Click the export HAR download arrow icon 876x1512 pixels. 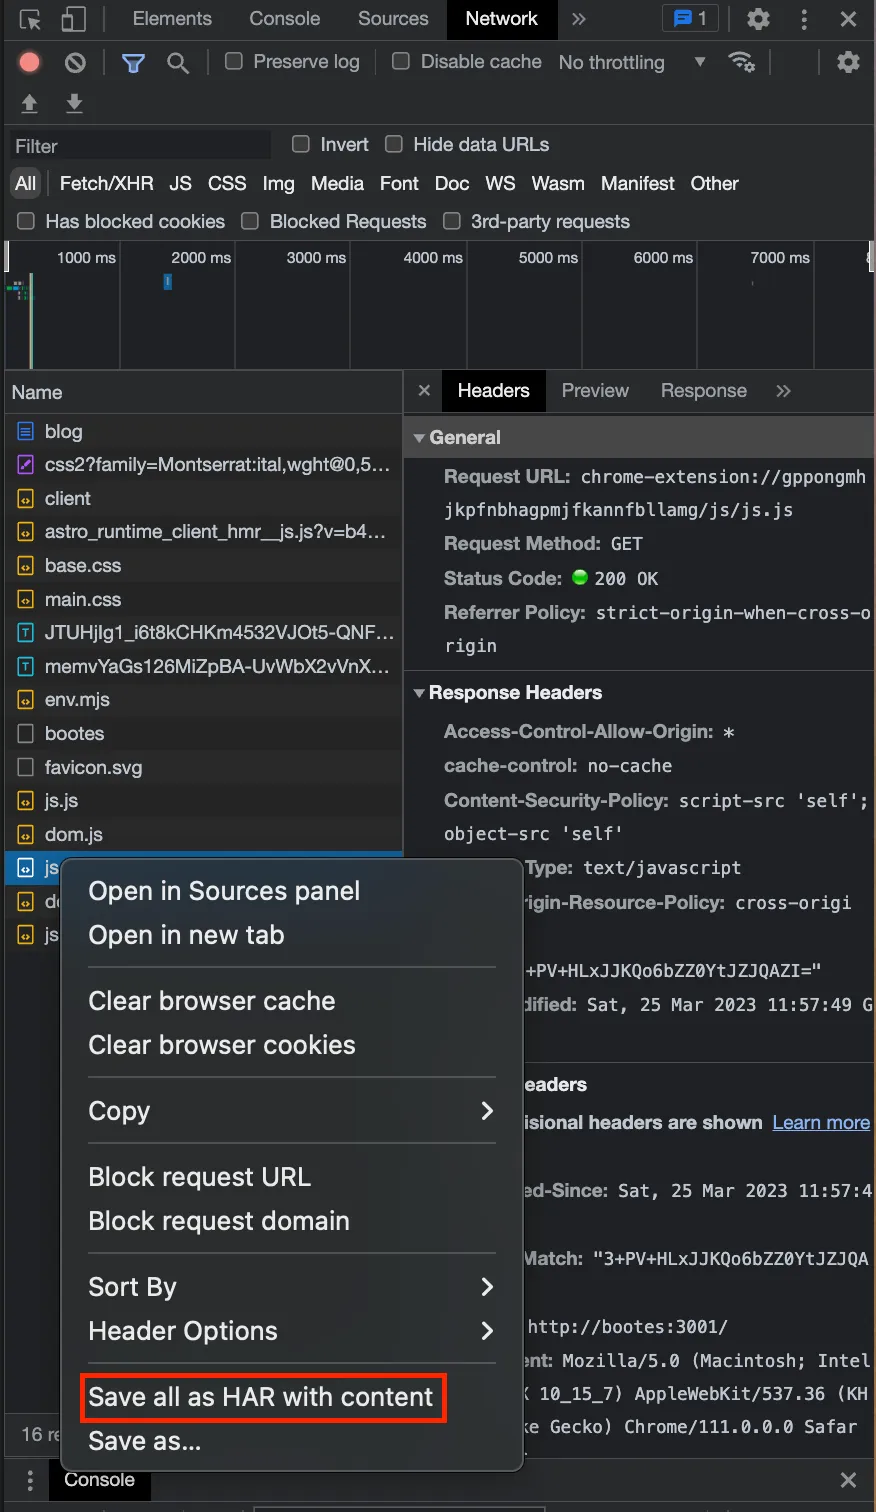pyautogui.click(x=74, y=103)
